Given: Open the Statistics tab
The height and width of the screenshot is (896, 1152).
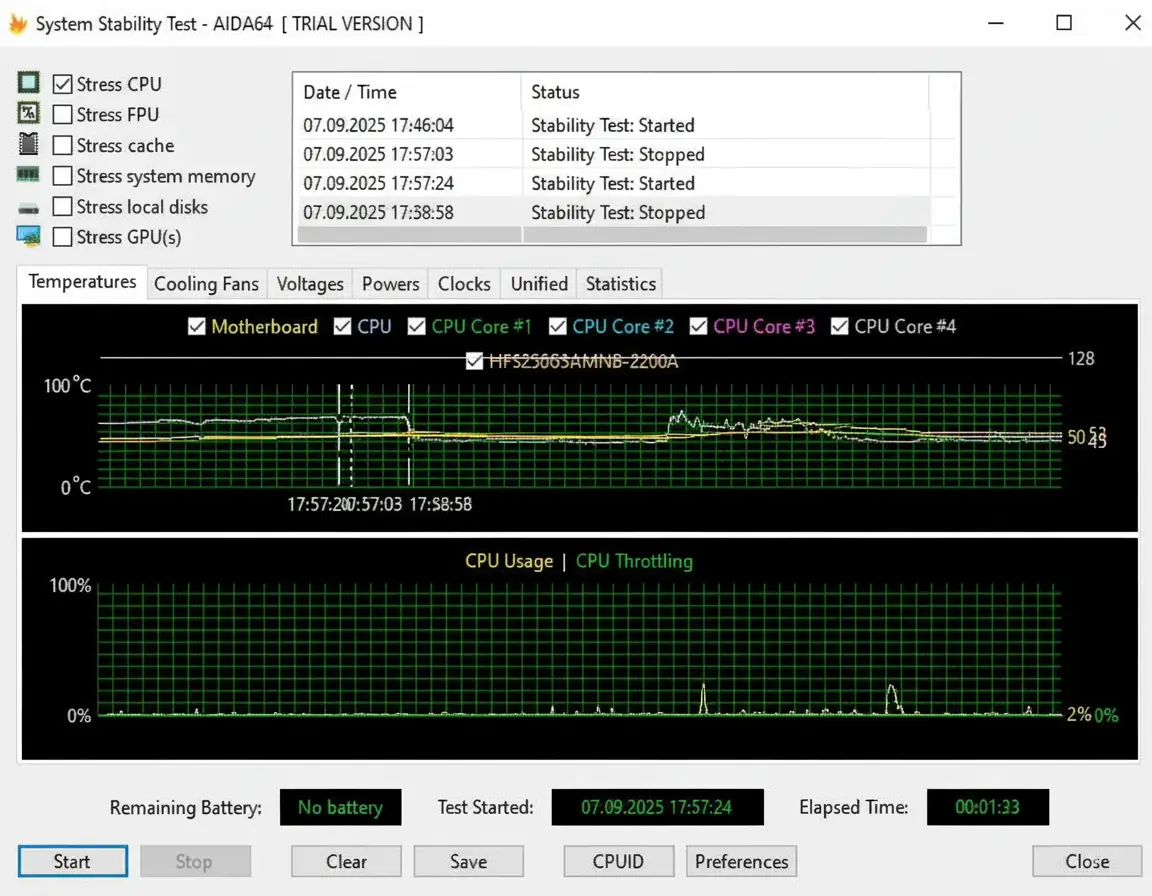Looking at the screenshot, I should coord(621,284).
